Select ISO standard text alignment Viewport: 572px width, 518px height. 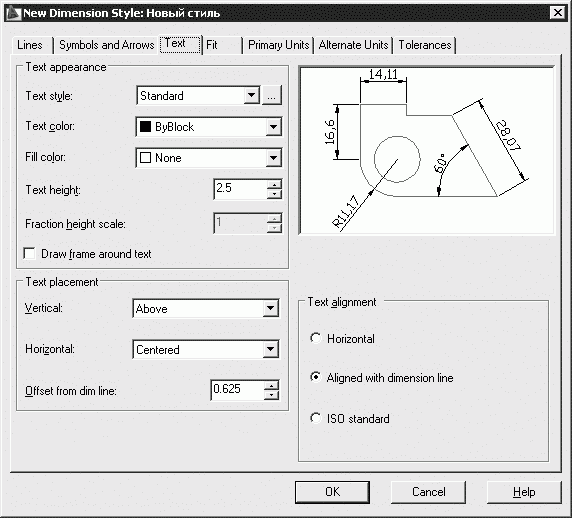[316, 418]
